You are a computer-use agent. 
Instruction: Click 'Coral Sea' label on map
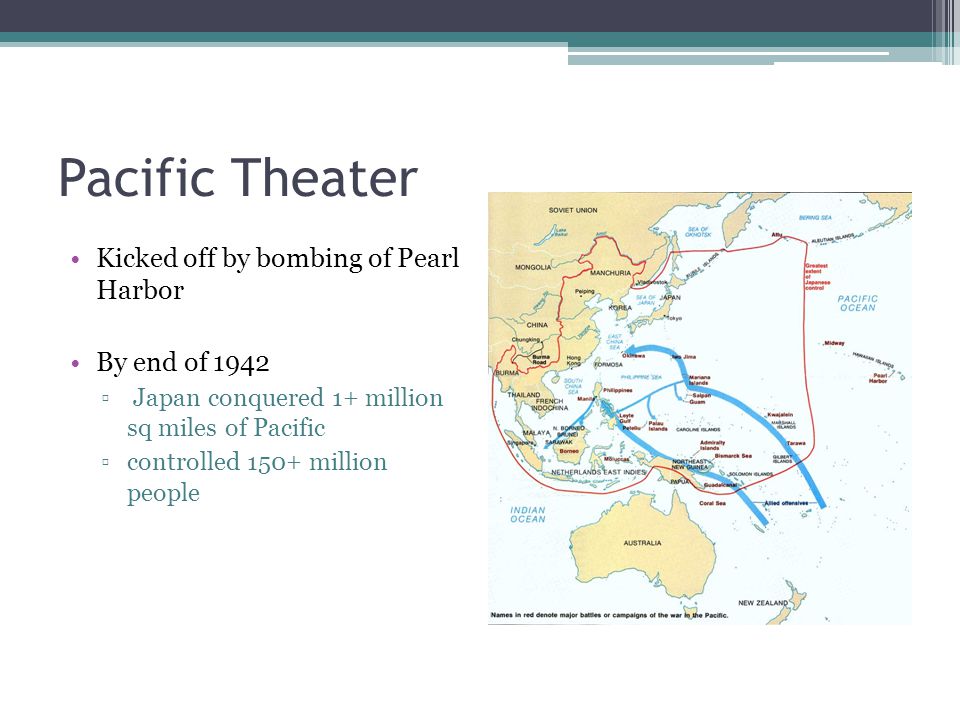pyautogui.click(x=712, y=503)
